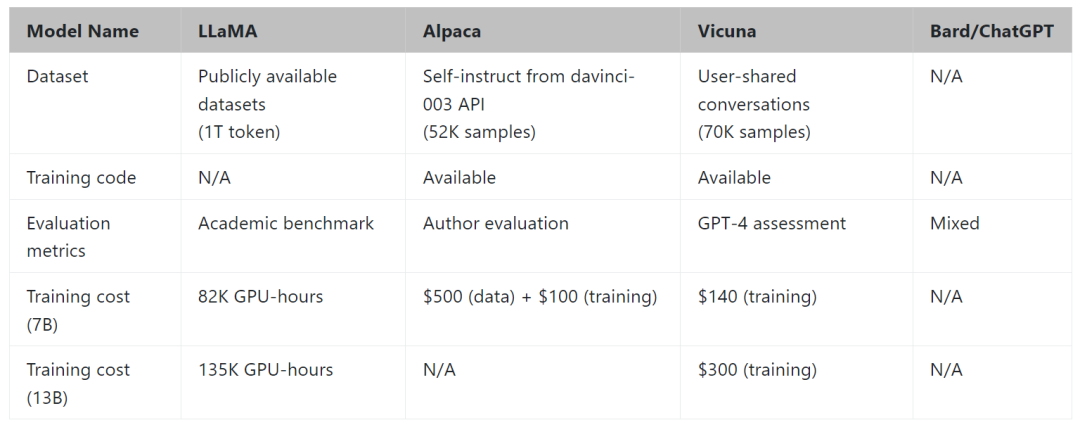Select the $300 (training) cell
The image size is (1080, 425).
point(757,369)
